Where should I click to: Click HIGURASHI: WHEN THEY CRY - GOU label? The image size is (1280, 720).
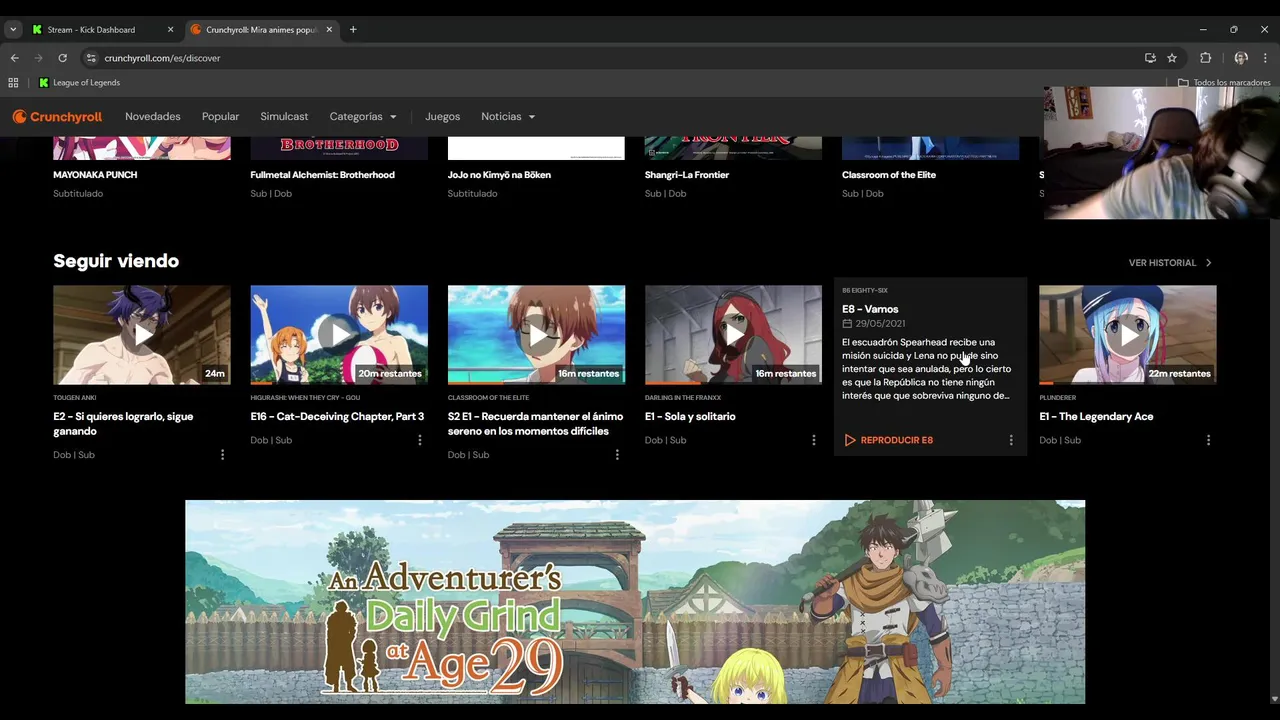coord(305,398)
